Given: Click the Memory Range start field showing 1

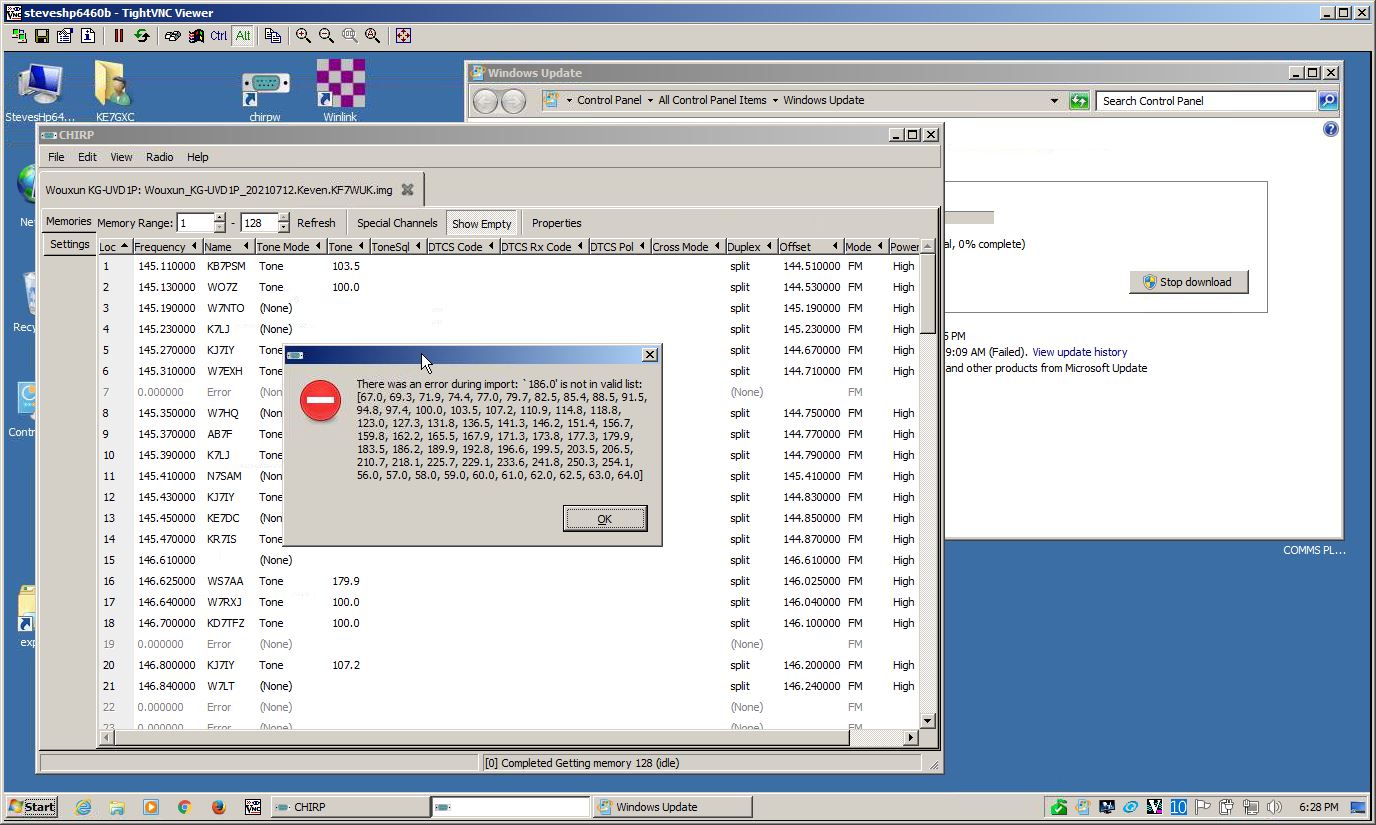Looking at the screenshot, I should pos(195,223).
